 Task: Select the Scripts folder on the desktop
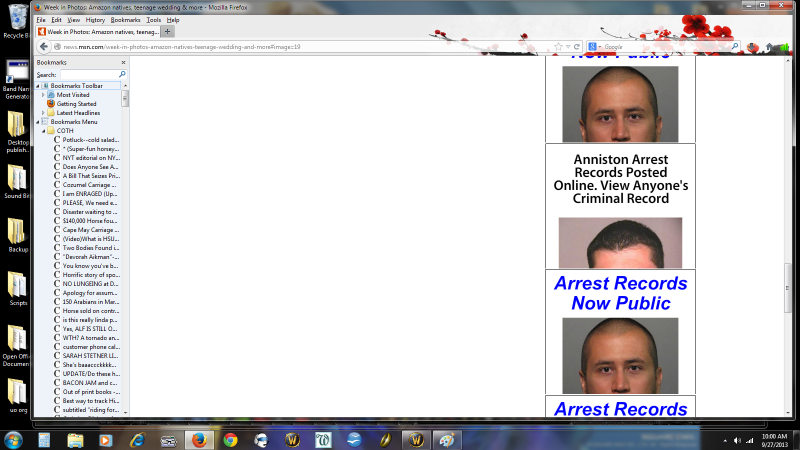pyautogui.click(x=17, y=289)
